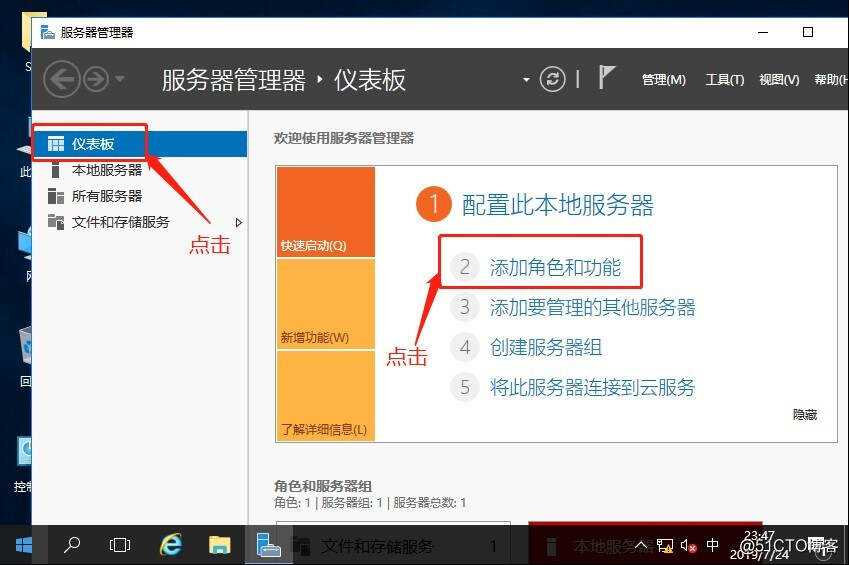The height and width of the screenshot is (565, 849).
Task: Click the muted volume tray icon
Action: click(x=689, y=545)
